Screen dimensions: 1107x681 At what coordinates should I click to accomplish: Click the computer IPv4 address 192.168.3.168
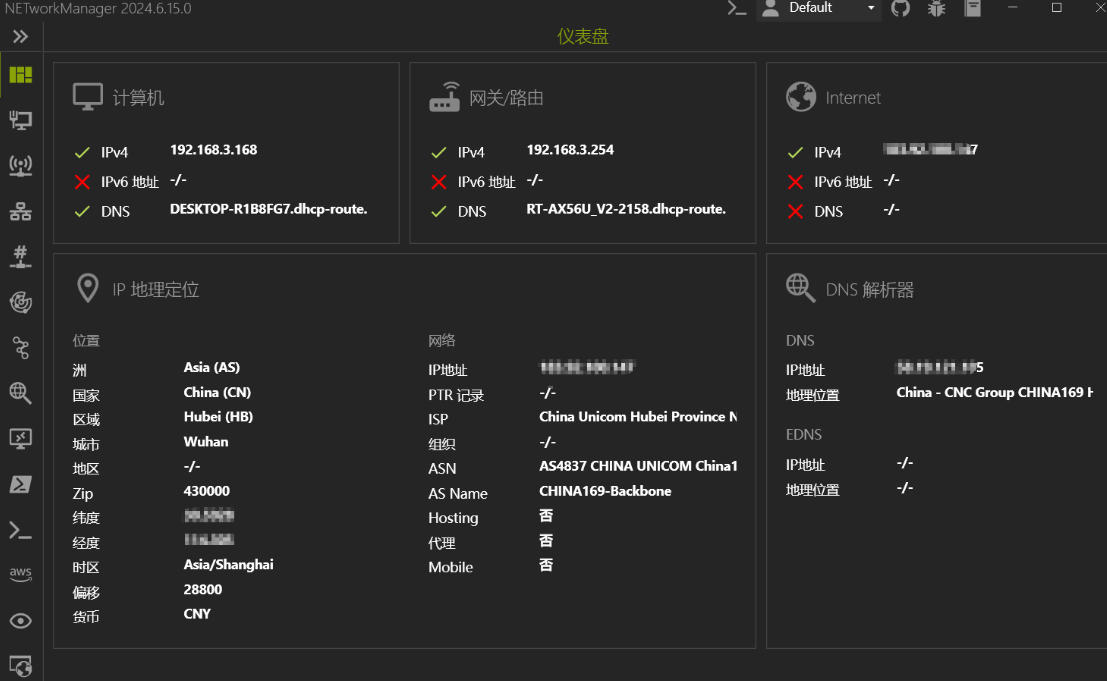[x=213, y=150]
